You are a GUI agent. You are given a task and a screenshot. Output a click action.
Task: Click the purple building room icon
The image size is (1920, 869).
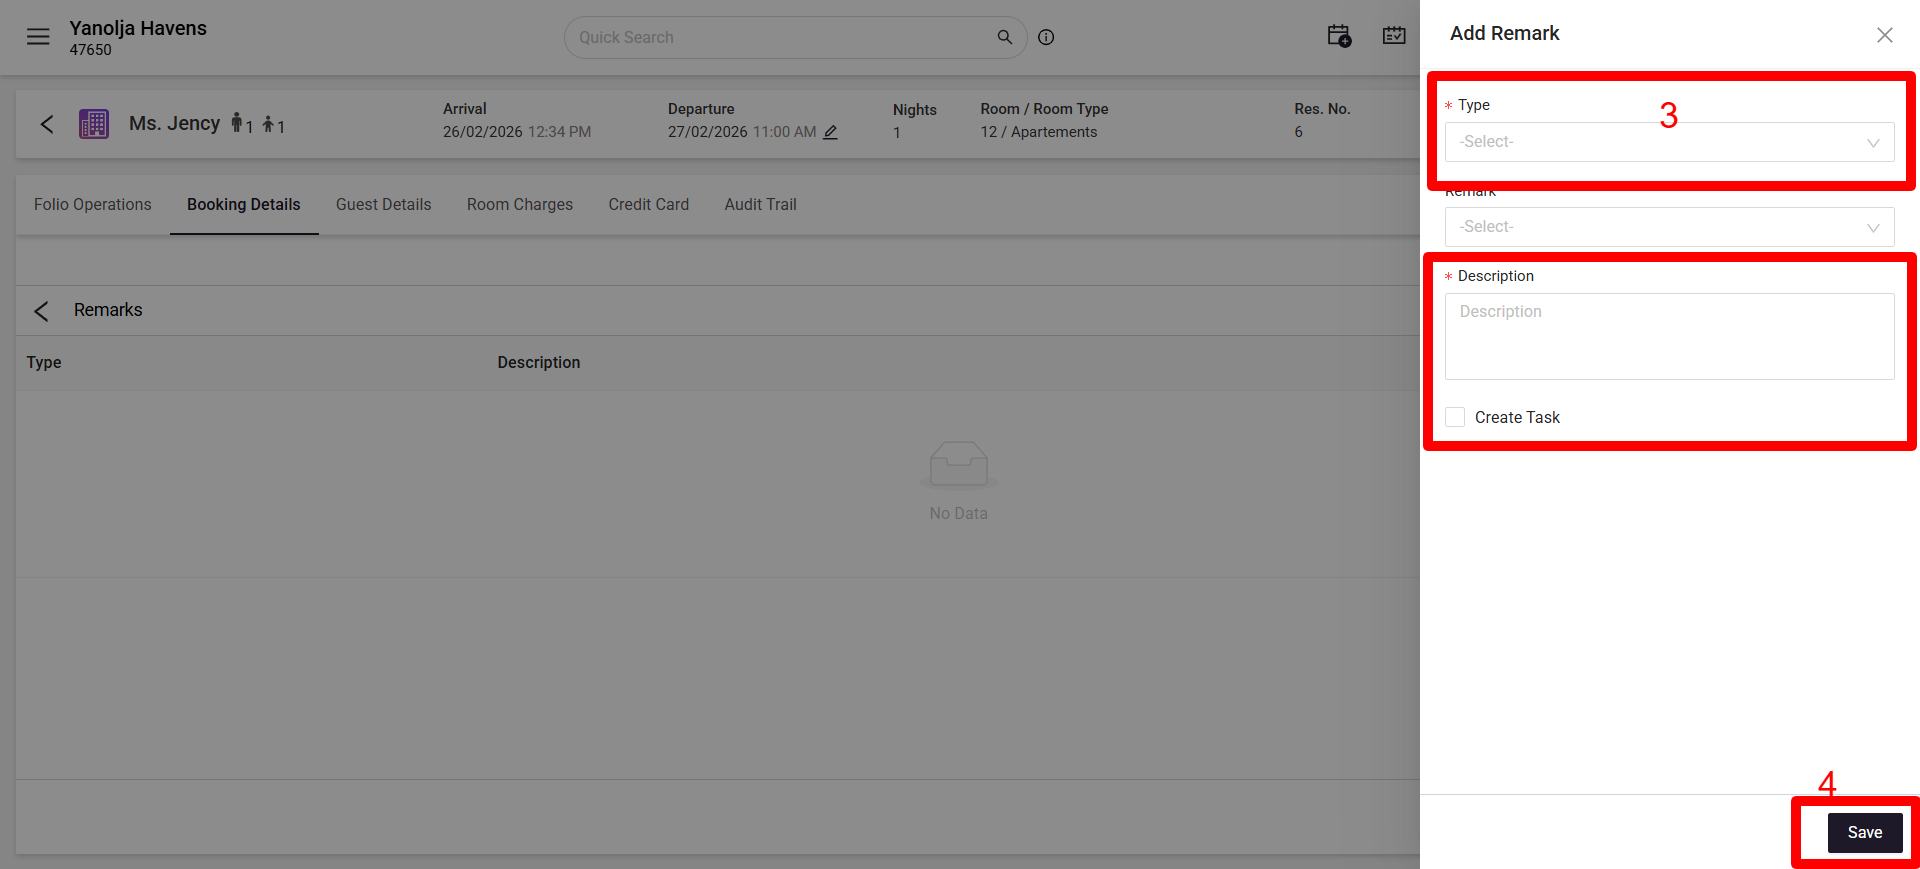tap(94, 124)
